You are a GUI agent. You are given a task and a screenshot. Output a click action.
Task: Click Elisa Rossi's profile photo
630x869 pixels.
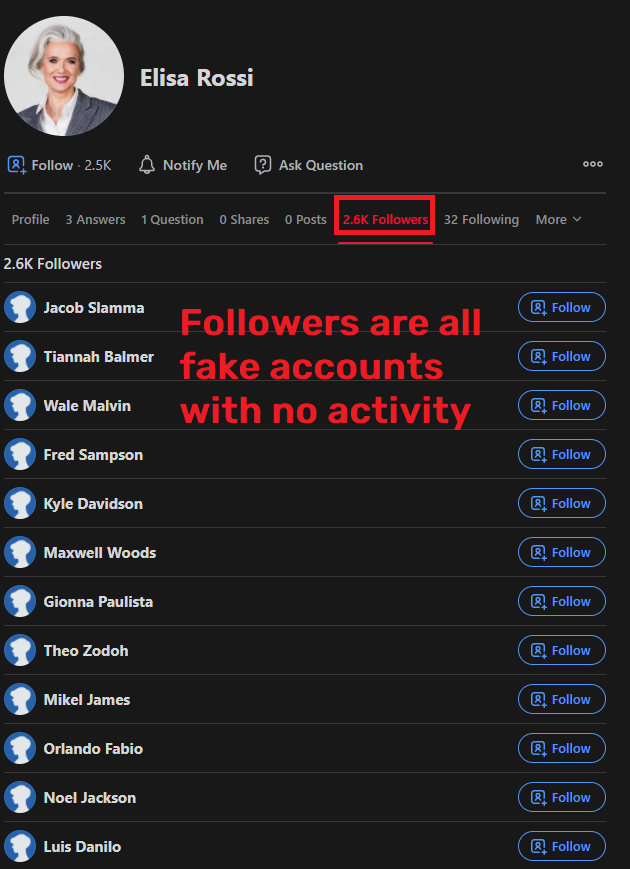(x=64, y=76)
